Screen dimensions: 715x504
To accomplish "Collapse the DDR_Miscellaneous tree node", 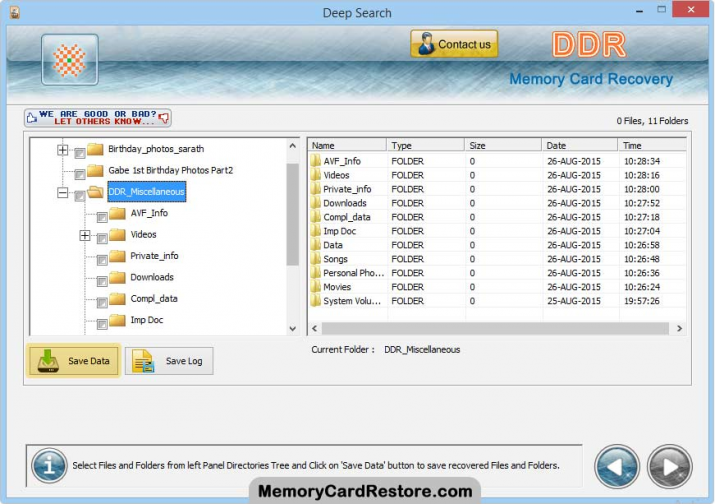I will 63,193.
